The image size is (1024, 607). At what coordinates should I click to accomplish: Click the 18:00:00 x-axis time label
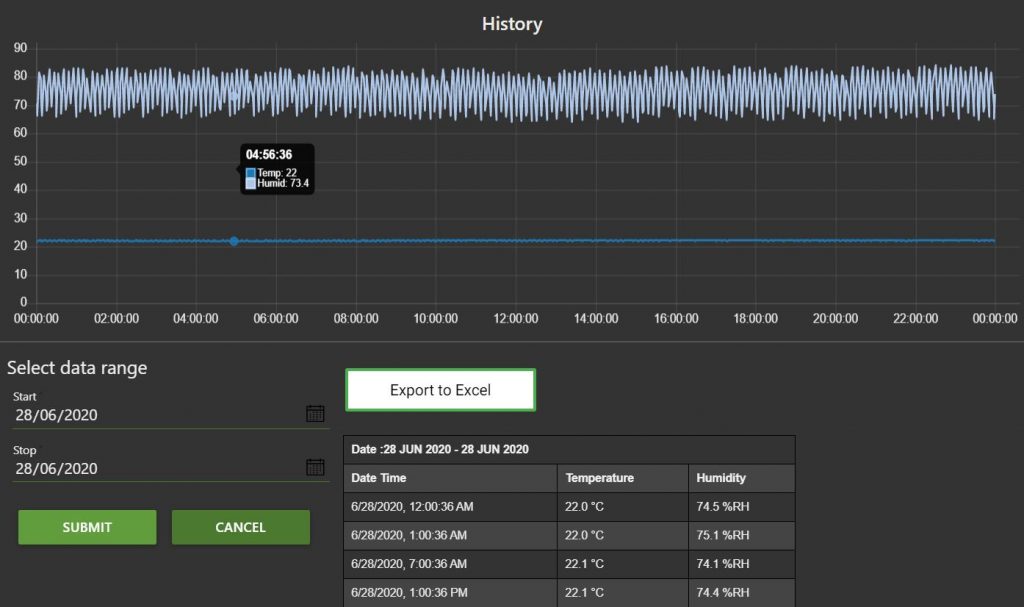(x=756, y=319)
